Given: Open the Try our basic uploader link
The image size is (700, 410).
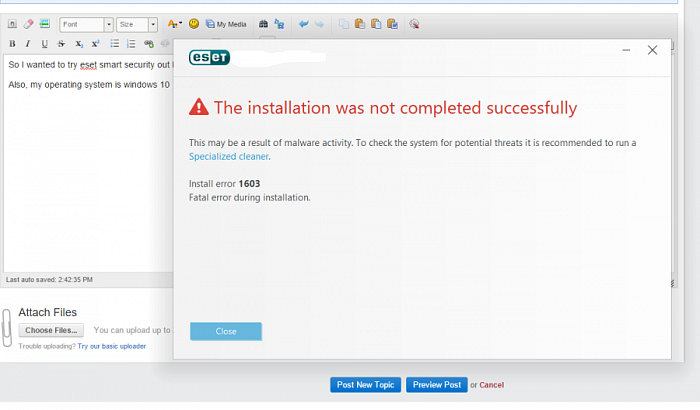Looking at the screenshot, I should 112,346.
